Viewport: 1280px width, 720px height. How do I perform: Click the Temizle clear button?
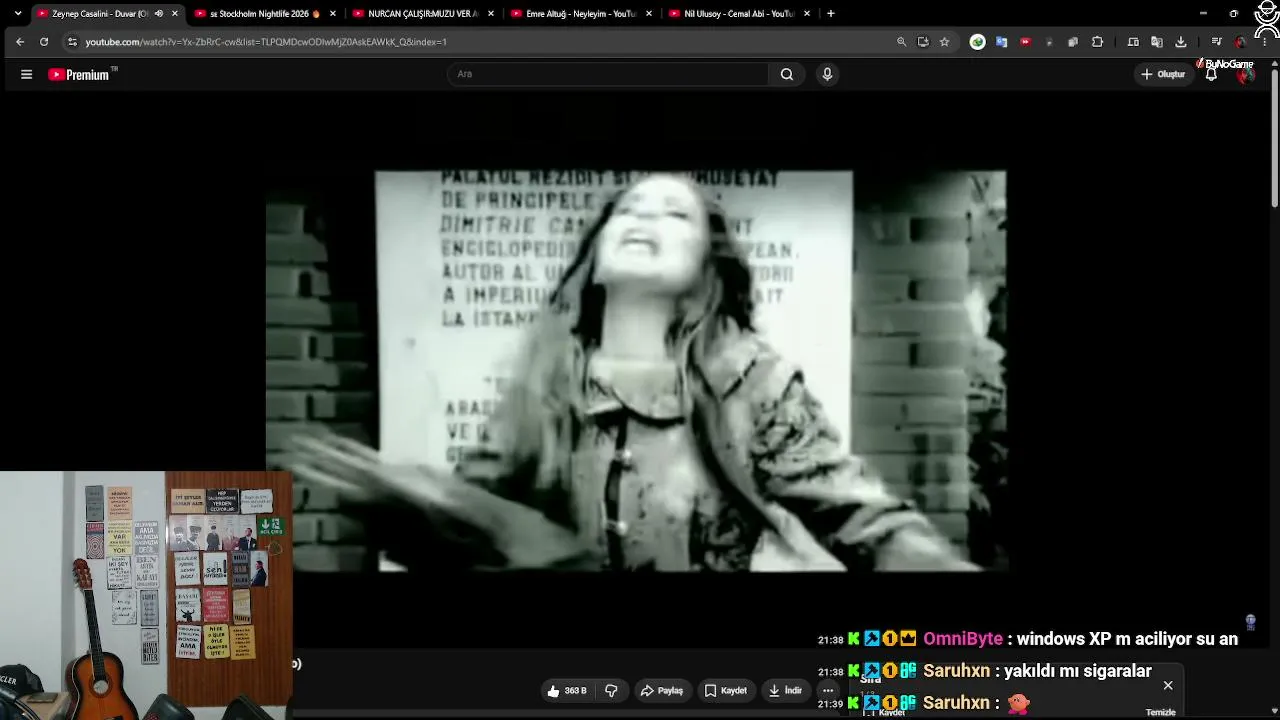(1160, 712)
